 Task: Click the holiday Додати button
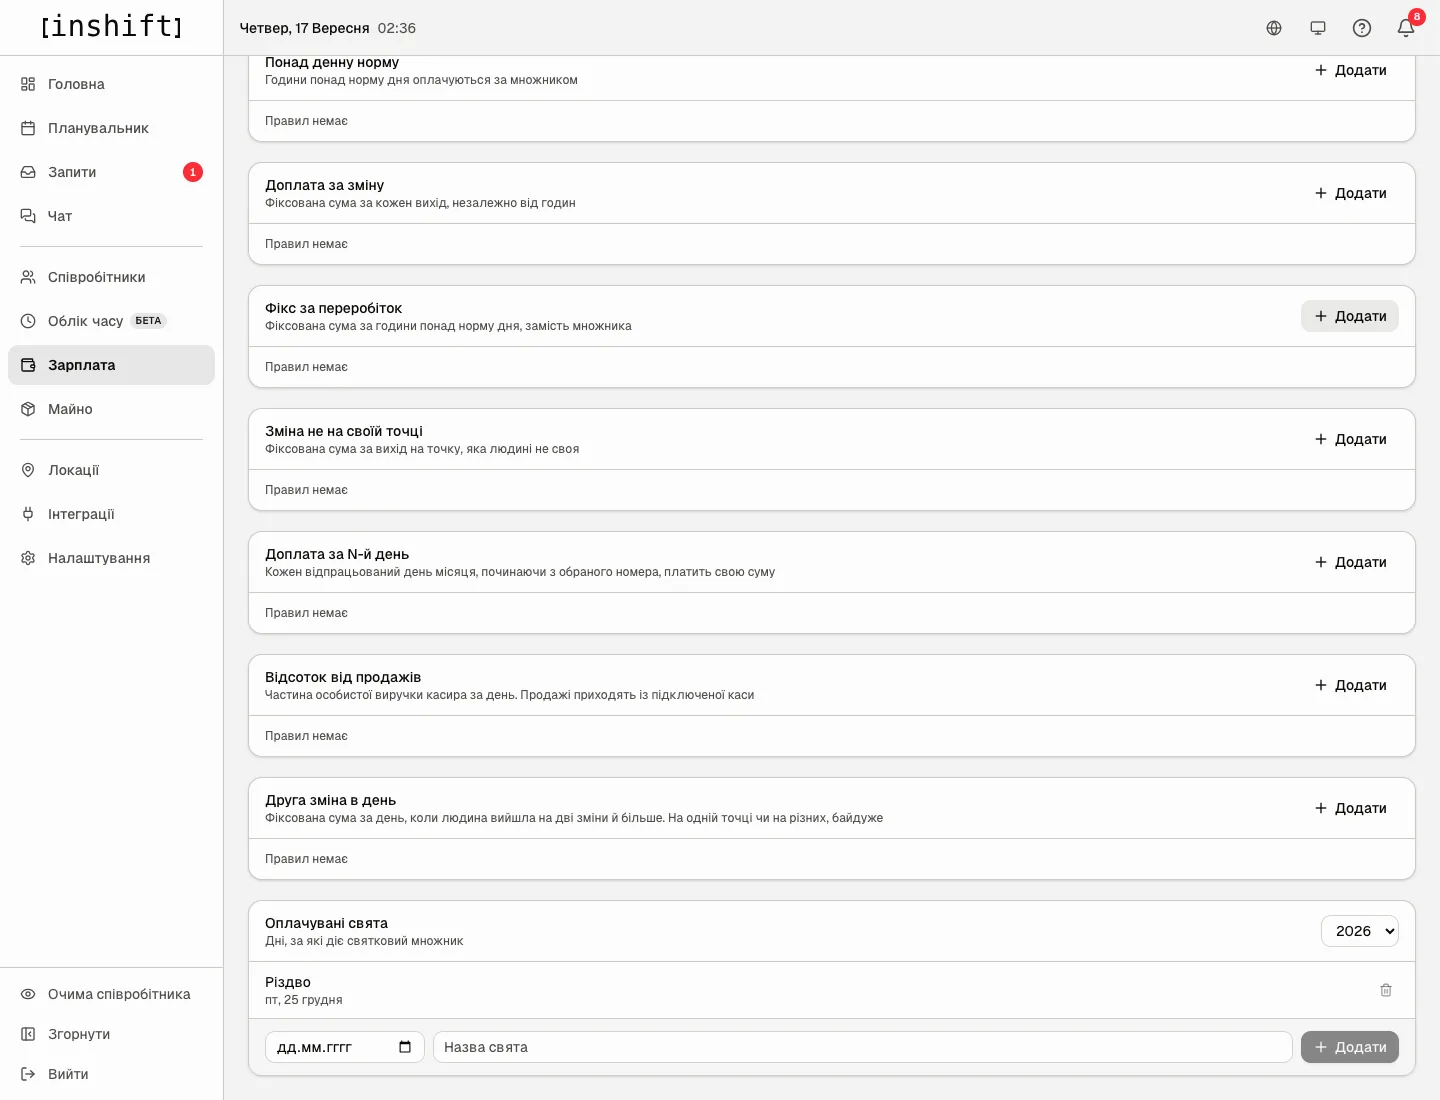[1350, 1047]
